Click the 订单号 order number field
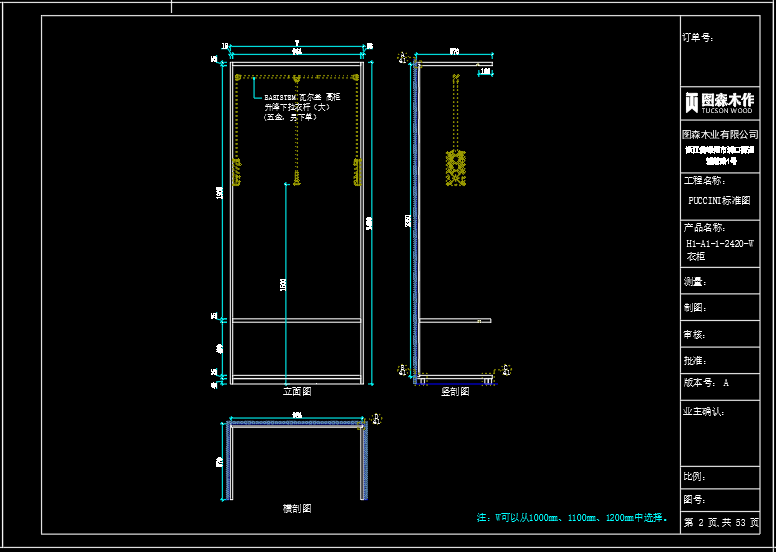 698,37
